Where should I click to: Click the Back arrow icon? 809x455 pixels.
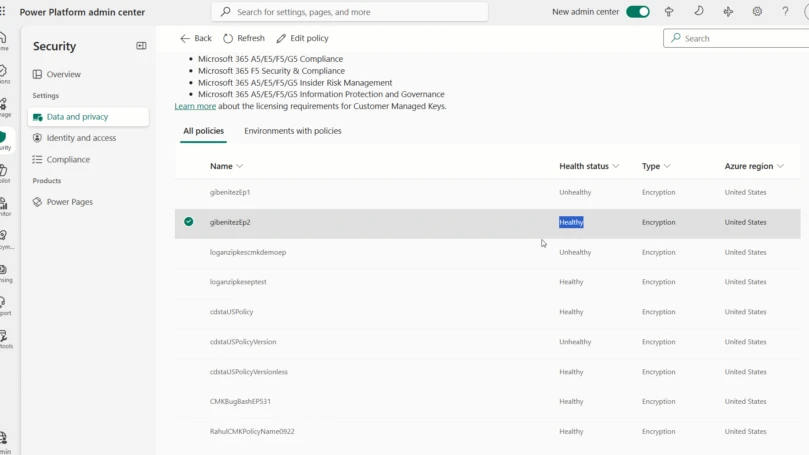click(x=185, y=38)
